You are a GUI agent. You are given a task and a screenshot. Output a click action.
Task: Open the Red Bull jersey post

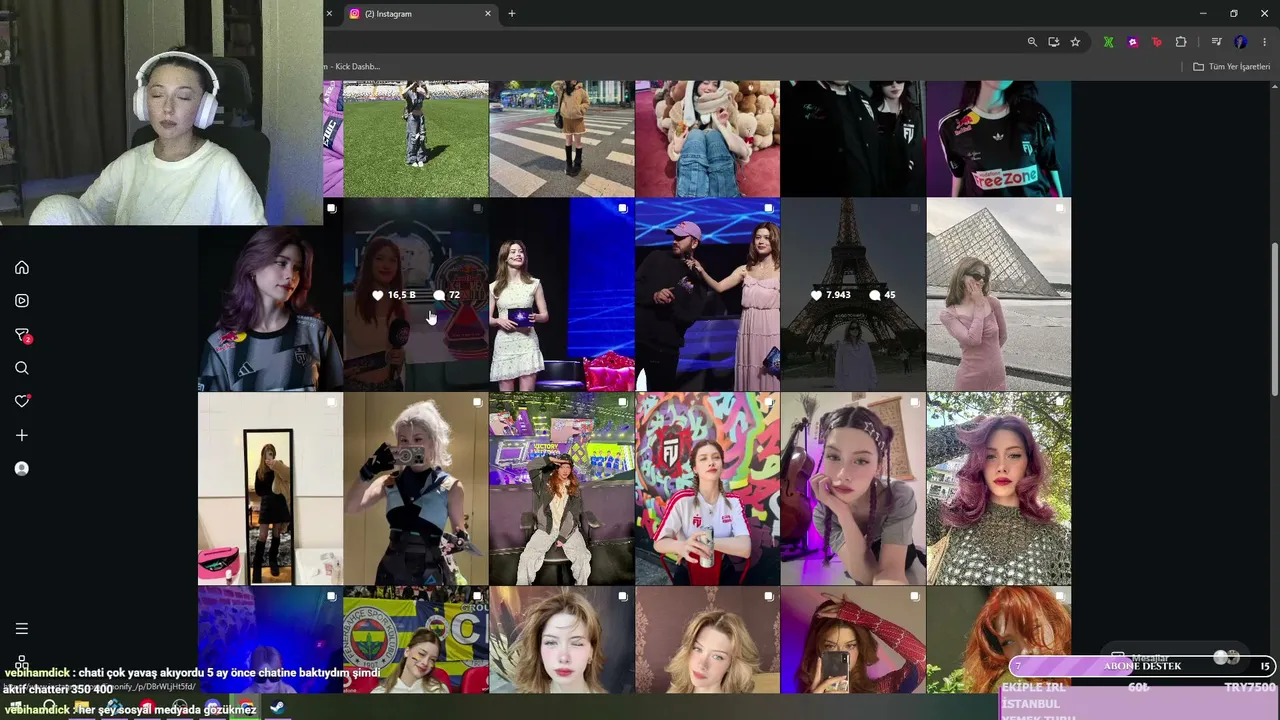point(999,139)
